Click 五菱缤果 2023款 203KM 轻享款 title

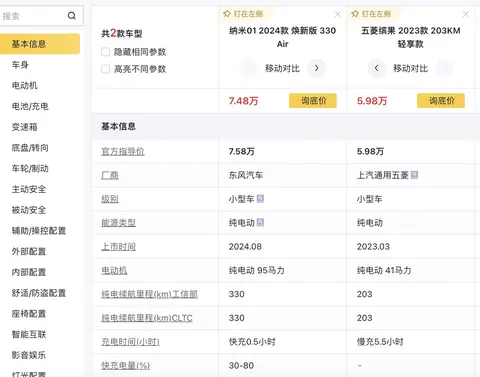(410, 37)
